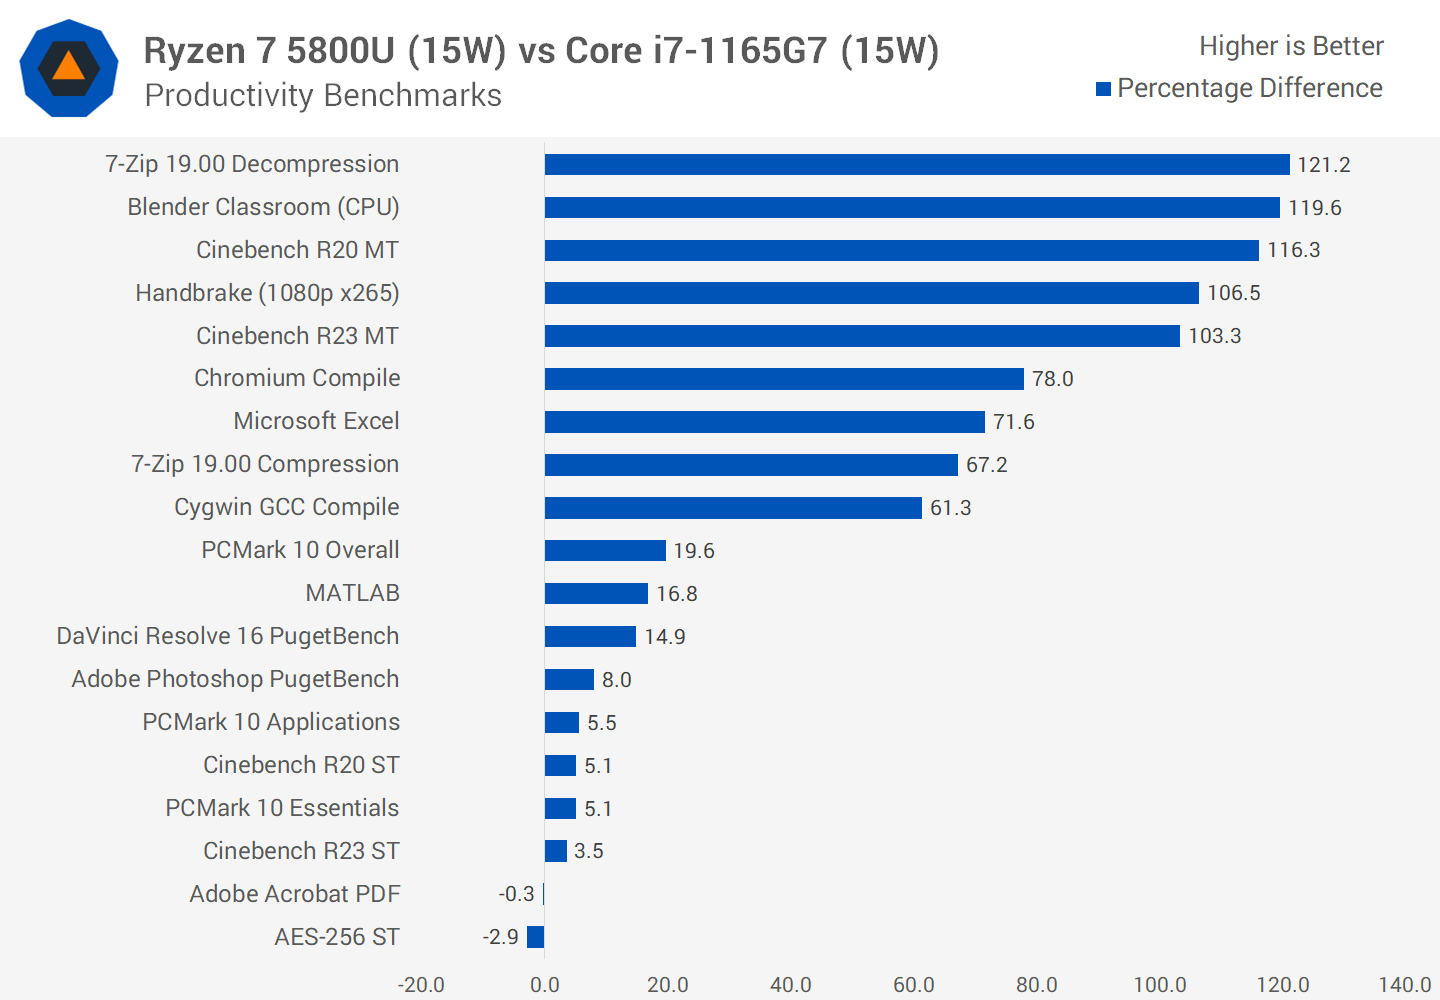Click the value '14.9'
1440x1000 pixels.
665,637
